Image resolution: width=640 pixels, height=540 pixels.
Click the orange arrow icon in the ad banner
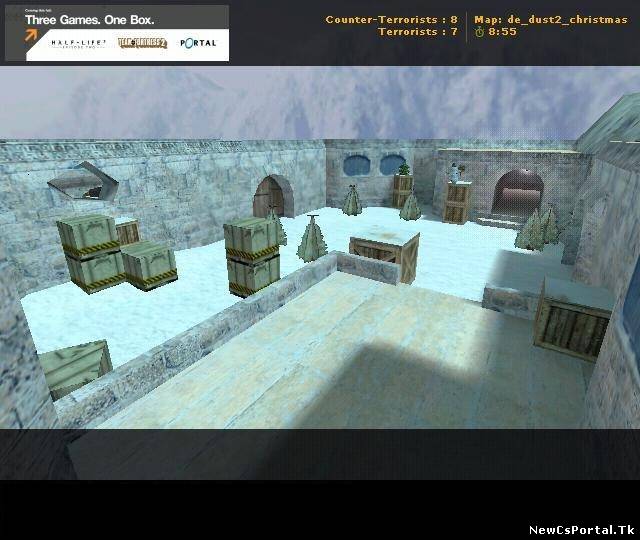click(x=31, y=35)
